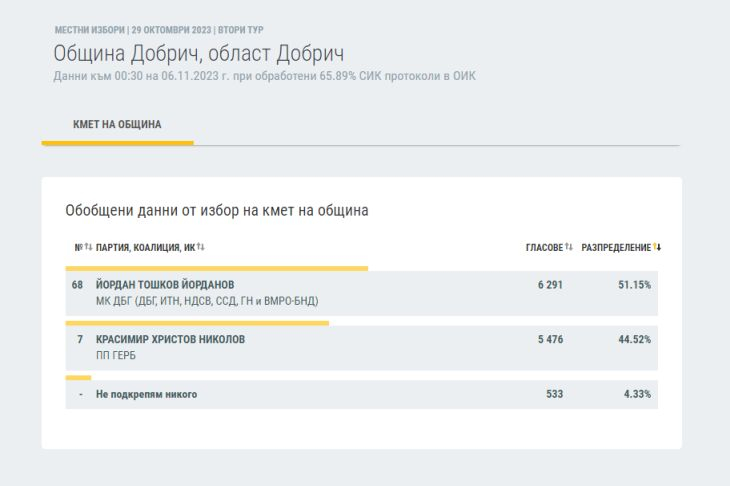Viewport: 730px width, 486px height.
Task: Click the small yellow bar above Не подкрепям никого
Action: 78,378
